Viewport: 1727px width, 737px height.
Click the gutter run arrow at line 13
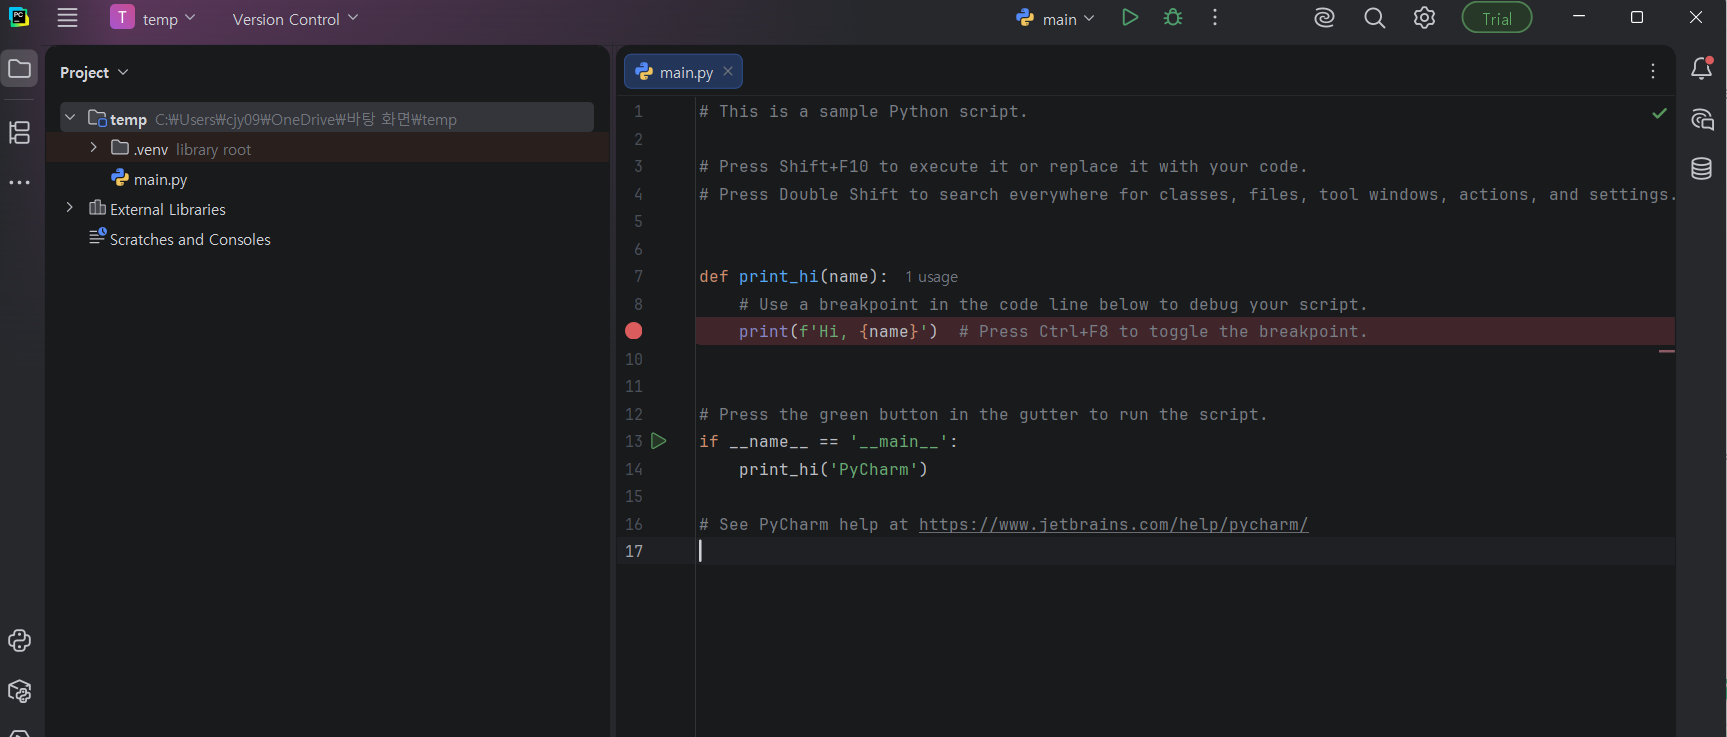(658, 441)
